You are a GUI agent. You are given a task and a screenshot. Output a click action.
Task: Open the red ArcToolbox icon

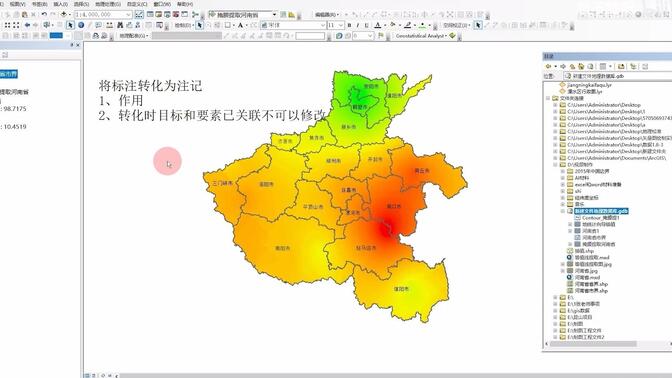coord(176,15)
